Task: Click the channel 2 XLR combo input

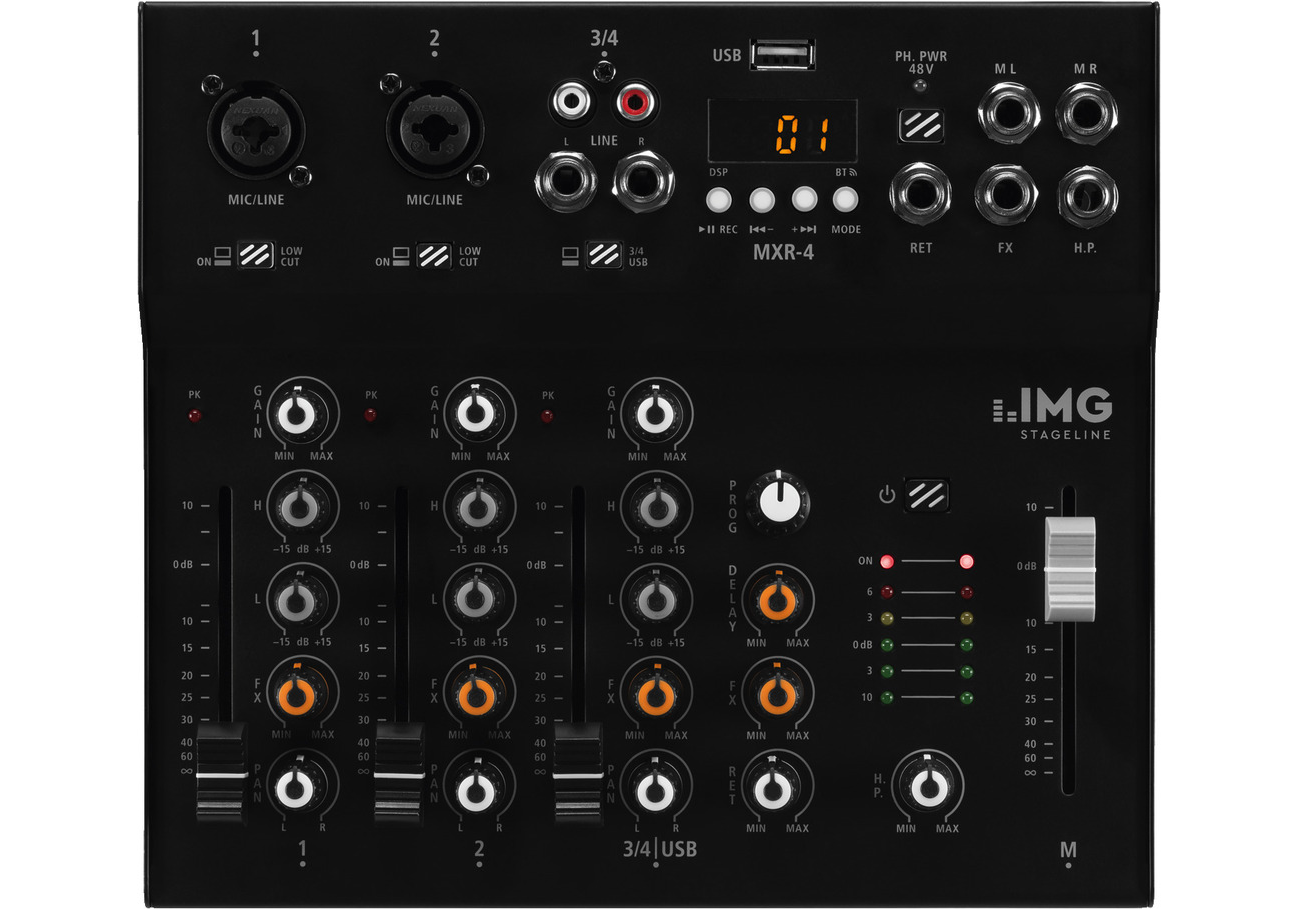Action: [x=434, y=129]
